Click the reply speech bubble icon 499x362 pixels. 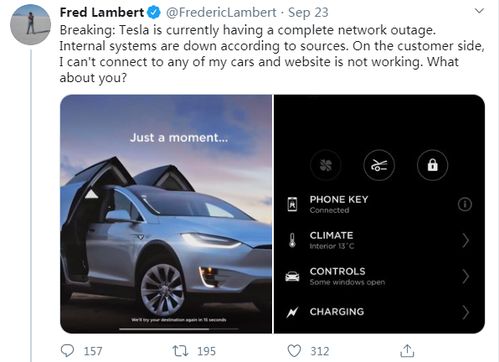point(68,351)
